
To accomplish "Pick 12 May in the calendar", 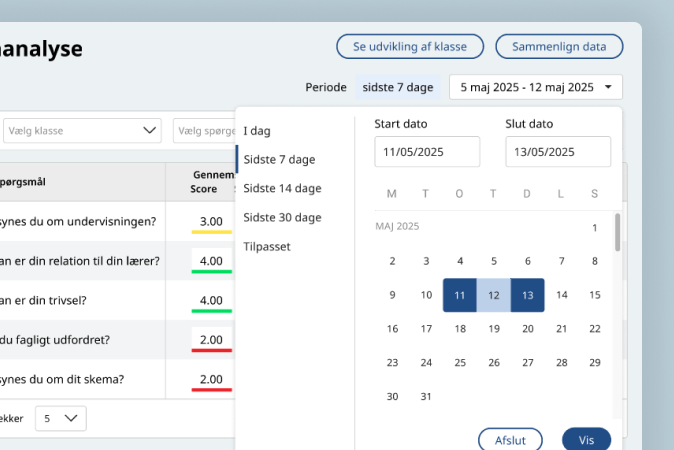I will point(494,295).
